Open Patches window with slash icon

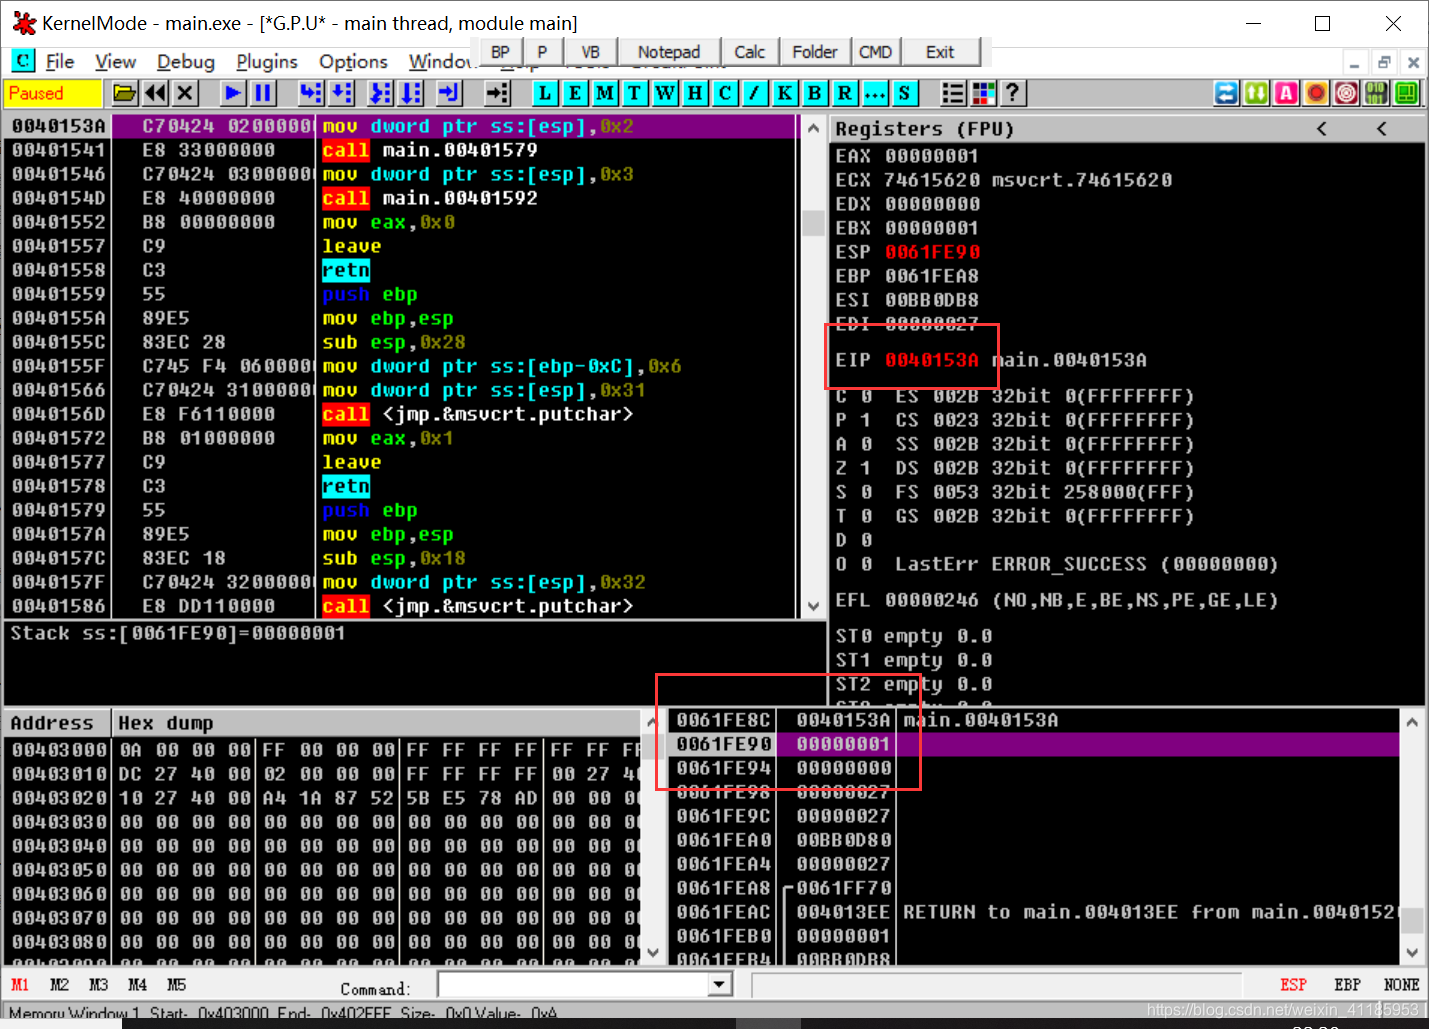click(x=755, y=93)
